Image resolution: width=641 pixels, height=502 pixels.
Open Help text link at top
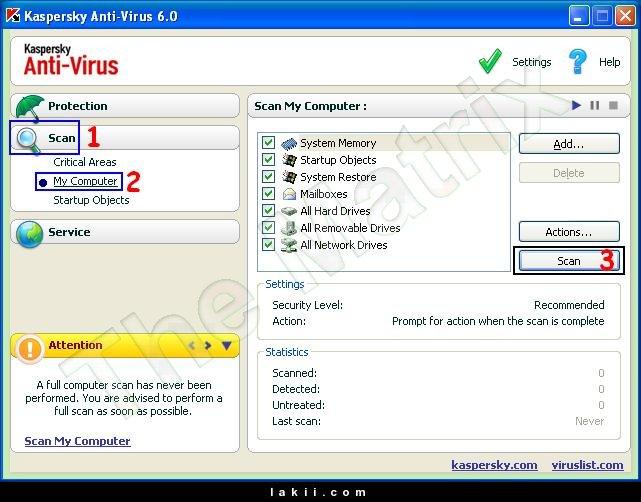point(610,62)
